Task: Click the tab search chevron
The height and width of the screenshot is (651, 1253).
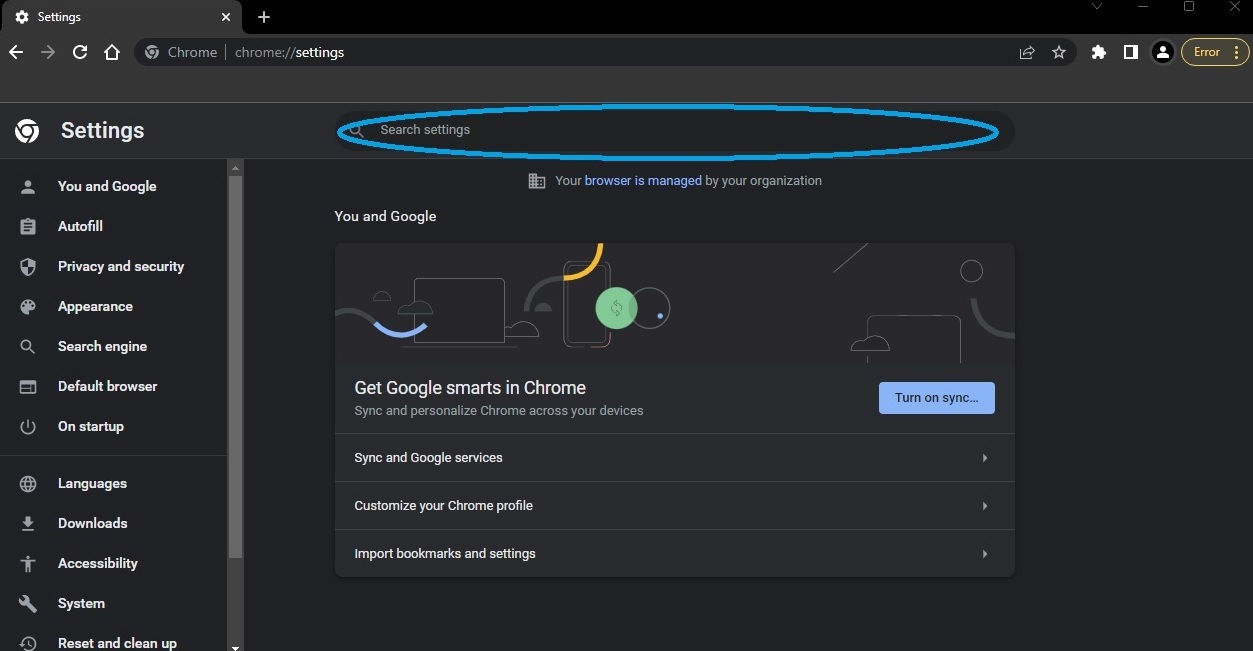Action: click(x=1097, y=7)
